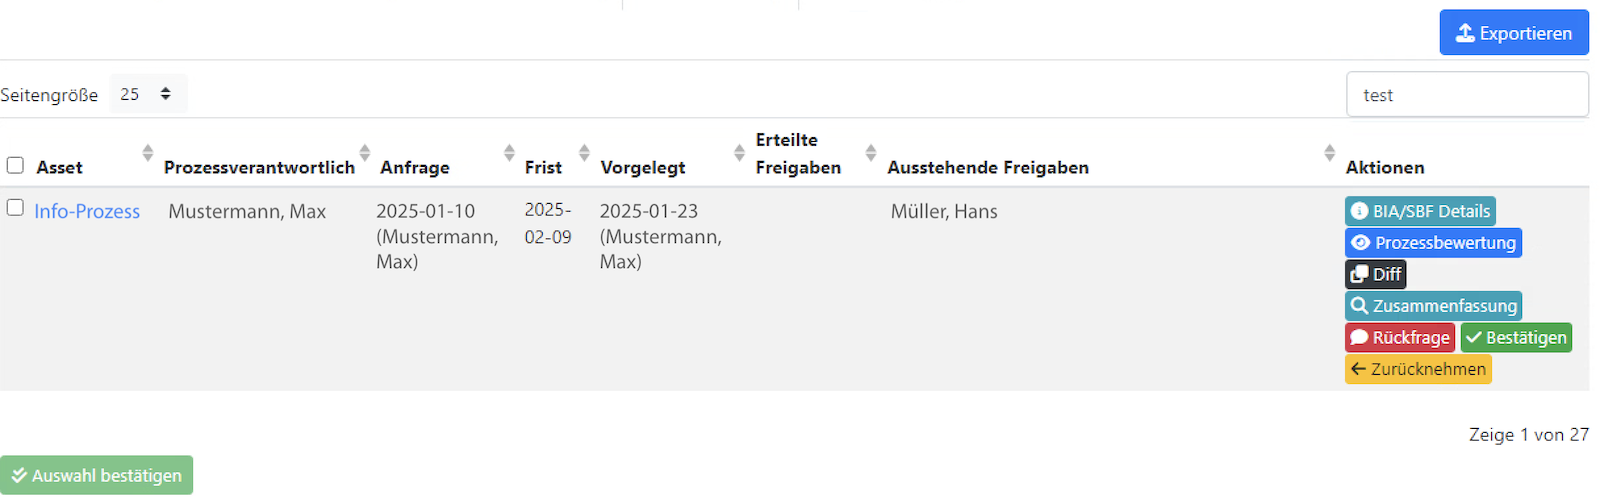Click the green Bestätigen checkmark button
The width and height of the screenshot is (1600, 504).
coord(1516,338)
